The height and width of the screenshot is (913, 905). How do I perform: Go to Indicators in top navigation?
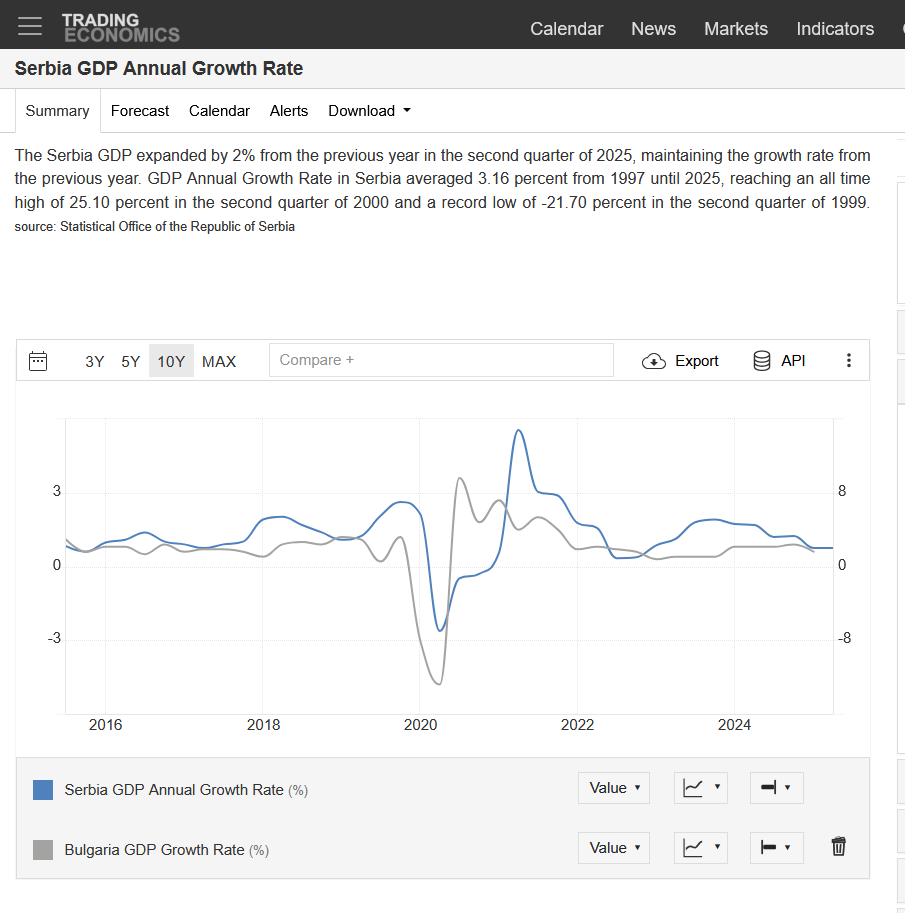(835, 29)
